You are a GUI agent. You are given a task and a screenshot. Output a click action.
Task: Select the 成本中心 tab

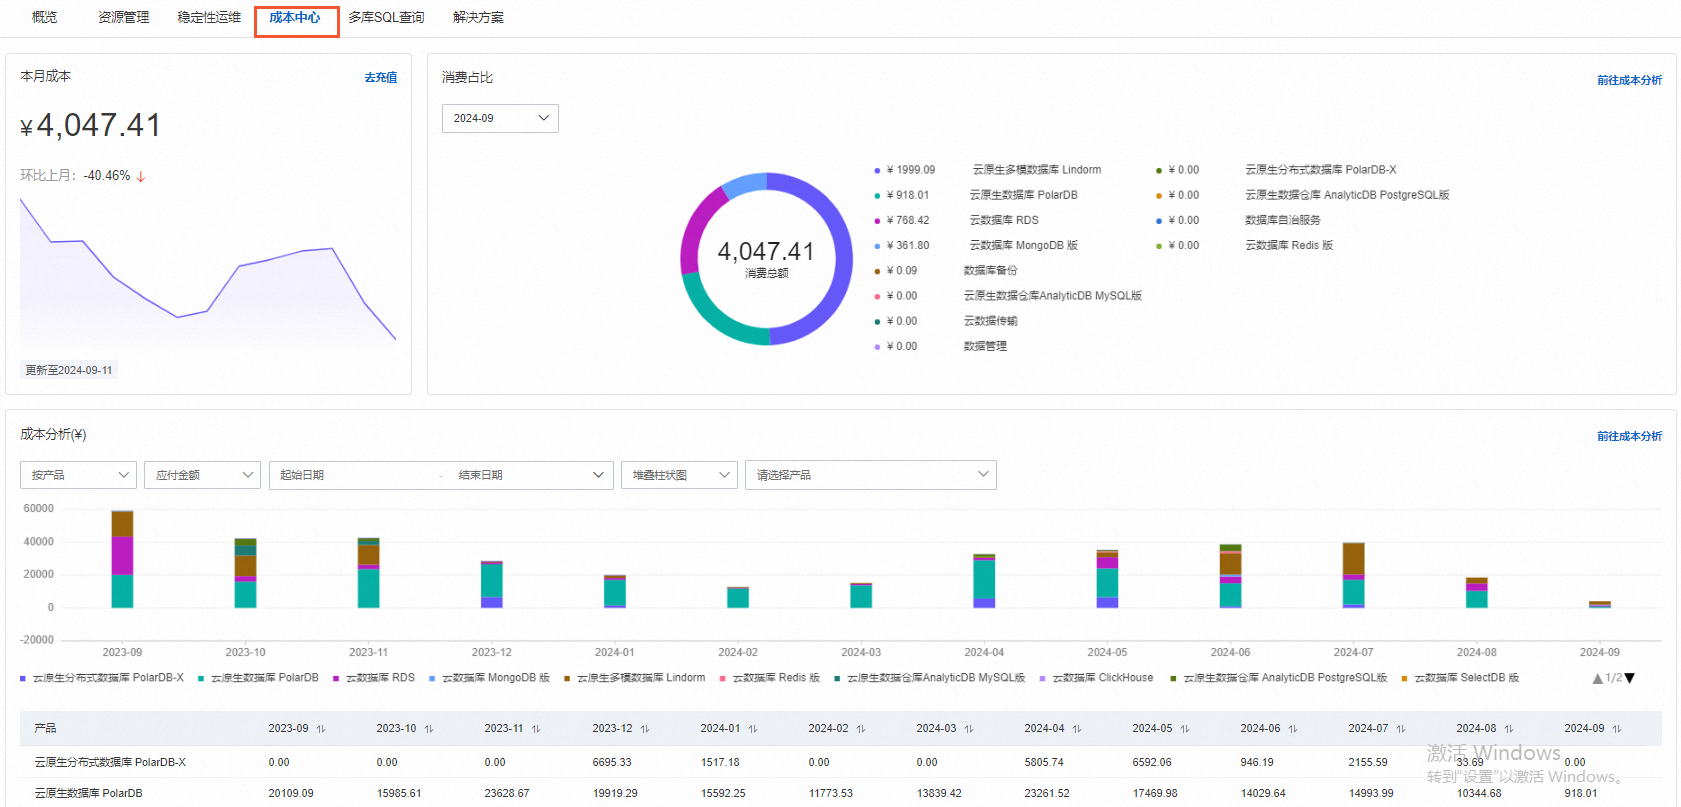coord(295,17)
